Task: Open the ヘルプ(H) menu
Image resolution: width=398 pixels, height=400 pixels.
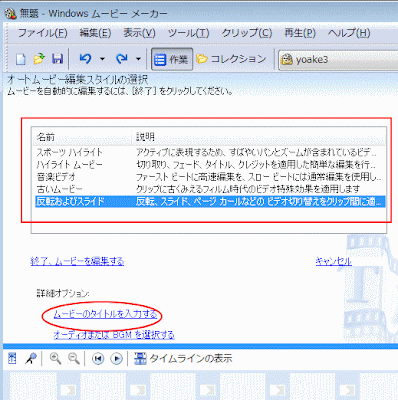Action: [349, 33]
